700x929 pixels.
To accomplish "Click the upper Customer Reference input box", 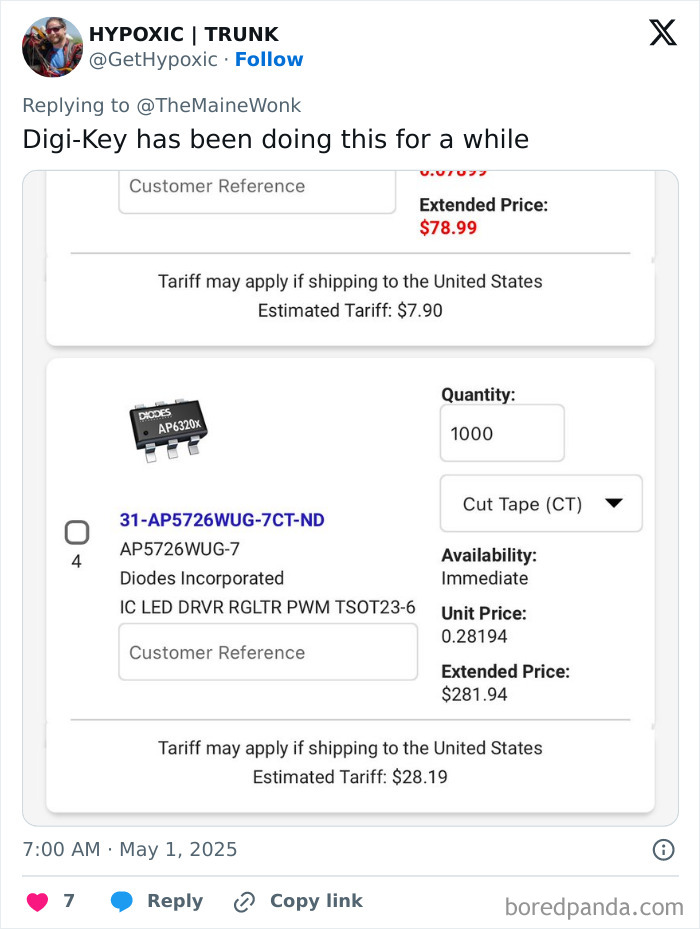I will [256, 186].
